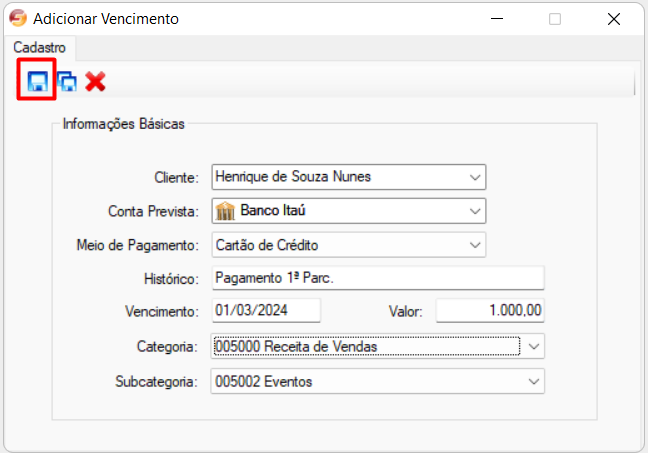The image size is (648, 453).
Task: Click the Histórico text field
Action: tap(377, 278)
